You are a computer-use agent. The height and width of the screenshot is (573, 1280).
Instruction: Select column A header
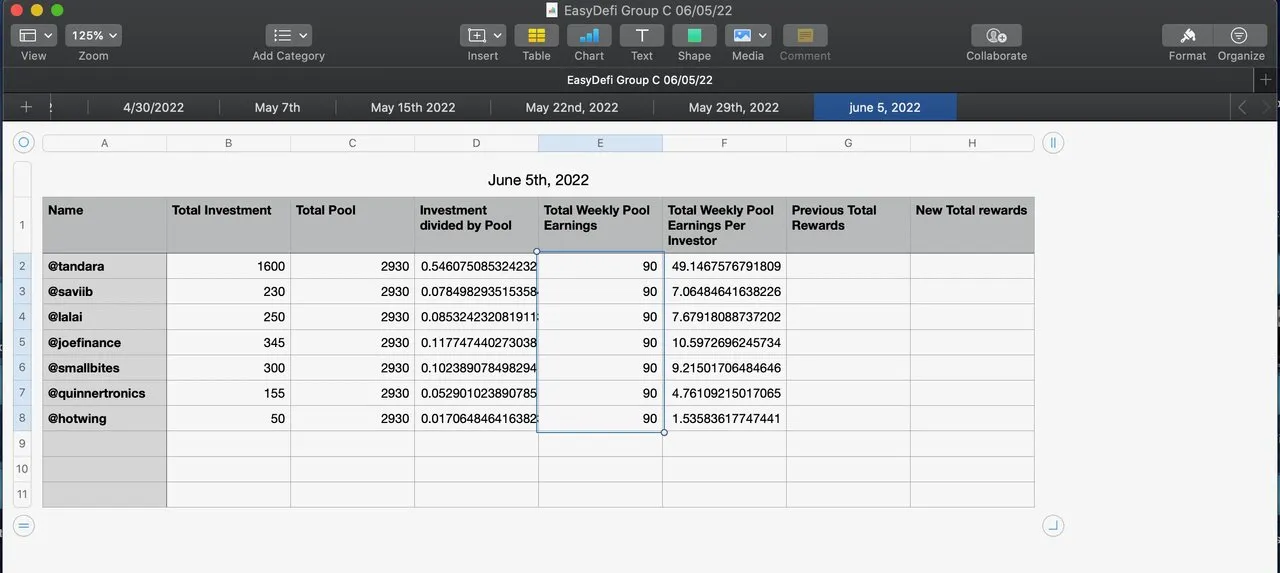[x=105, y=143]
